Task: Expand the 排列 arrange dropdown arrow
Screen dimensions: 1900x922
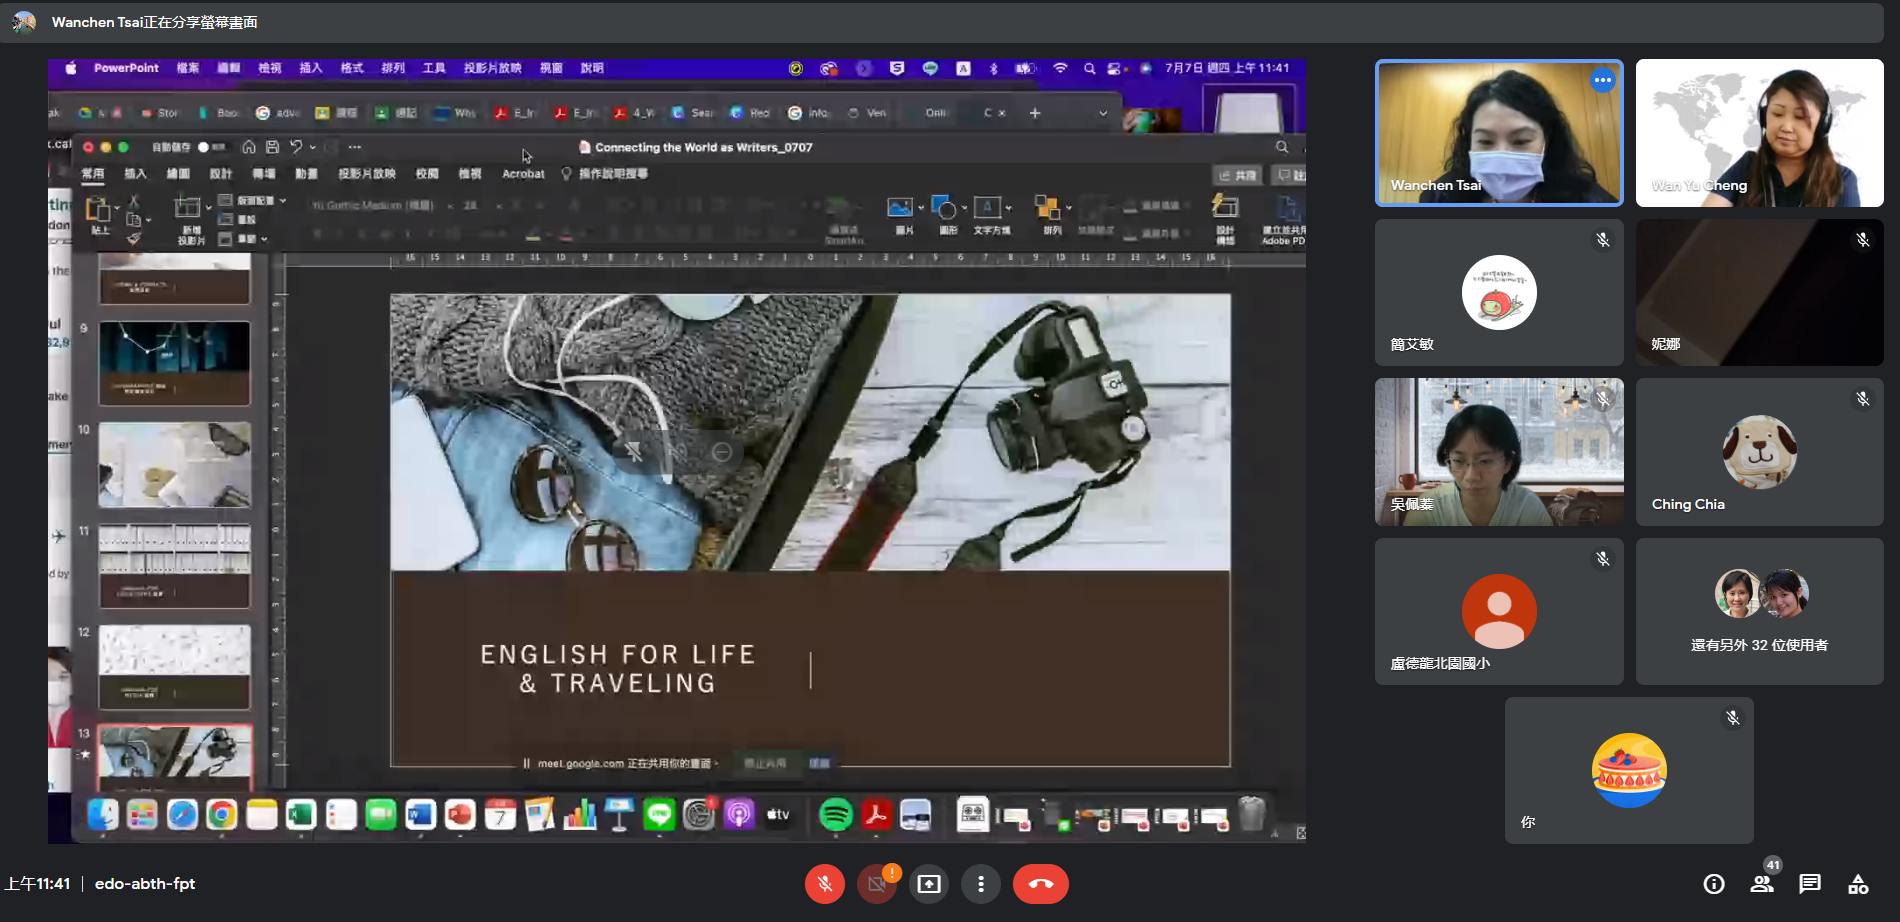Action: [x=1069, y=208]
